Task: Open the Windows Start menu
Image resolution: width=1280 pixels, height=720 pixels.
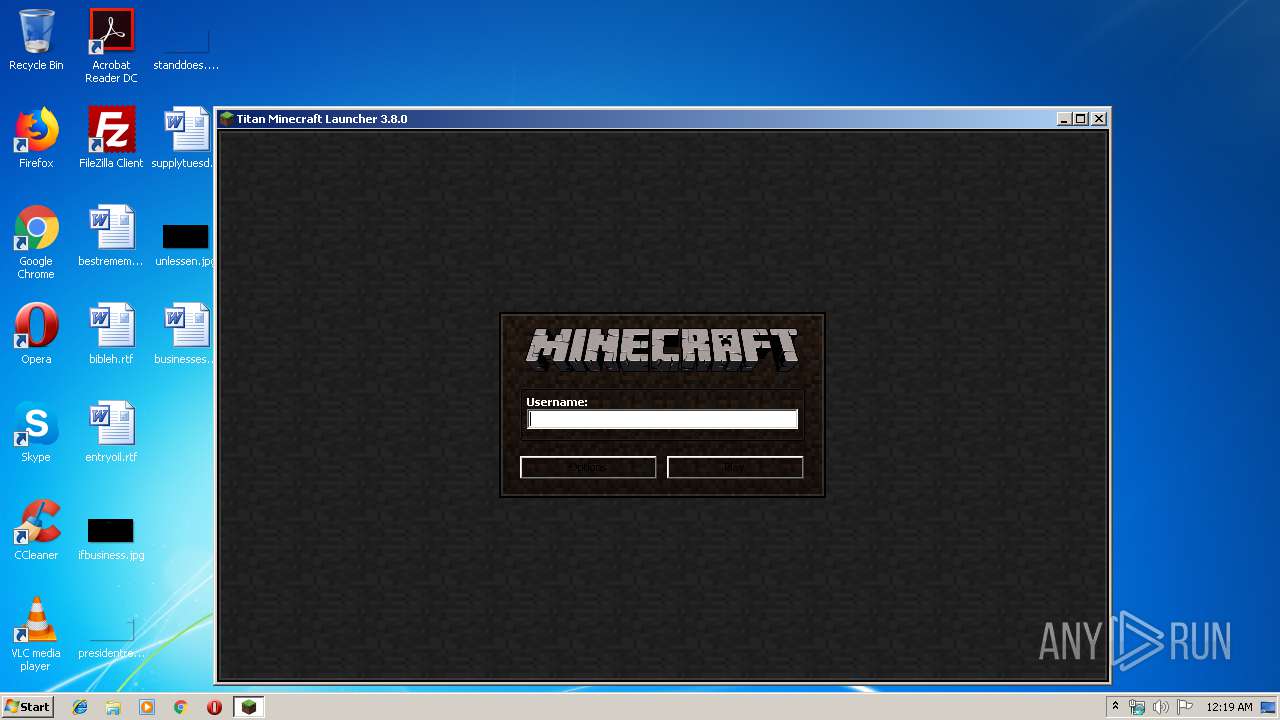Action: point(28,707)
